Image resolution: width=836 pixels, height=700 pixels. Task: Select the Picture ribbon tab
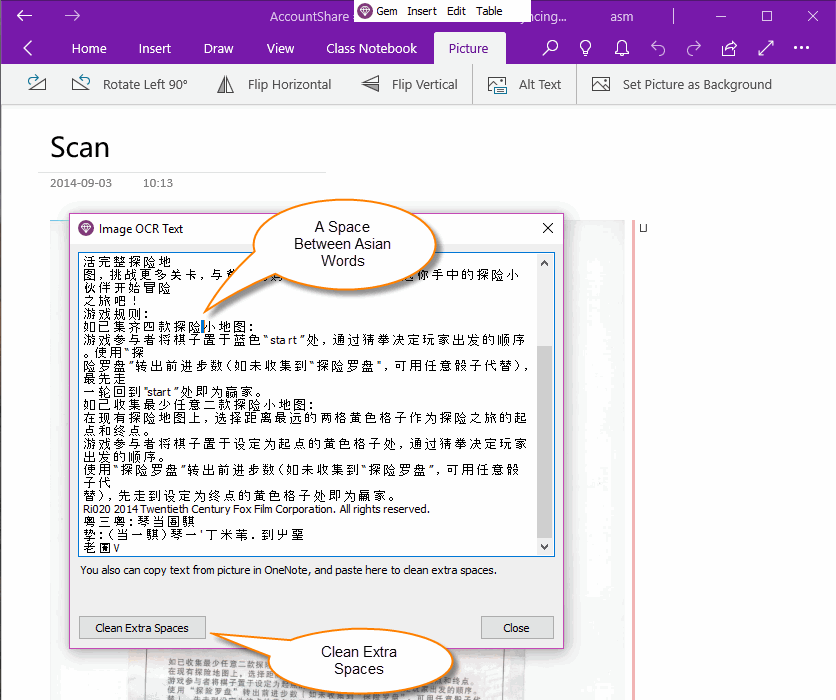(469, 49)
